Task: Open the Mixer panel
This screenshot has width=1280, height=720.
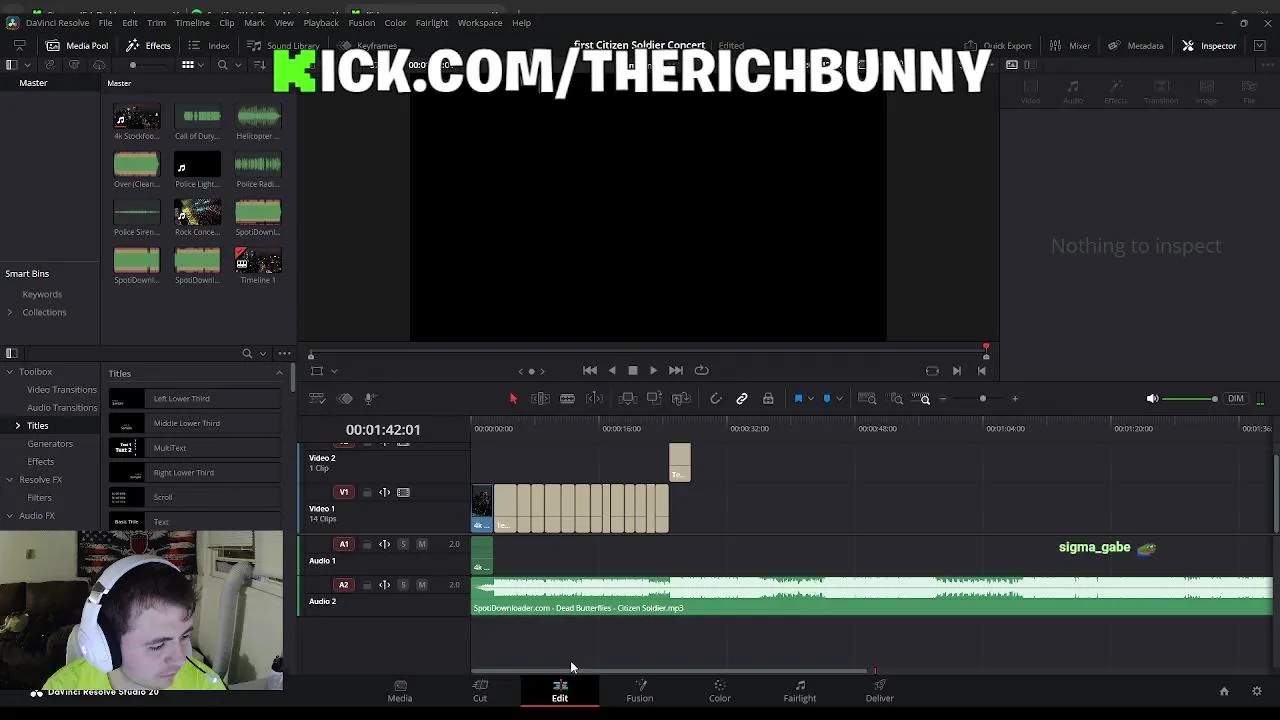Action: (x=1070, y=46)
